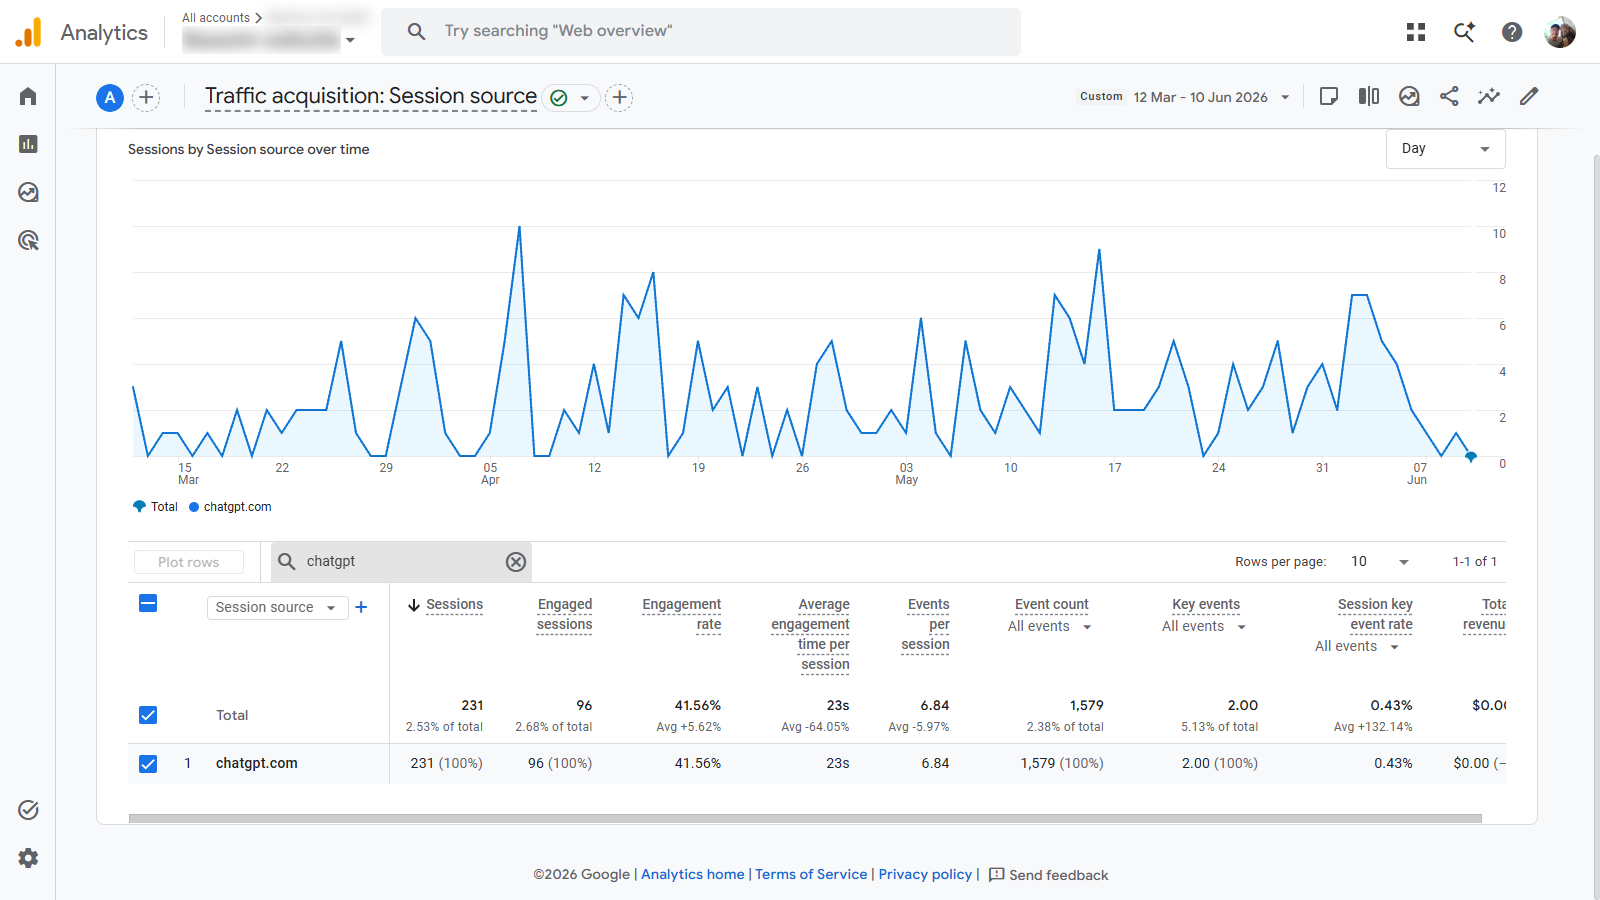Clear the chatgpt search filter
This screenshot has width=1600, height=900.
516,562
